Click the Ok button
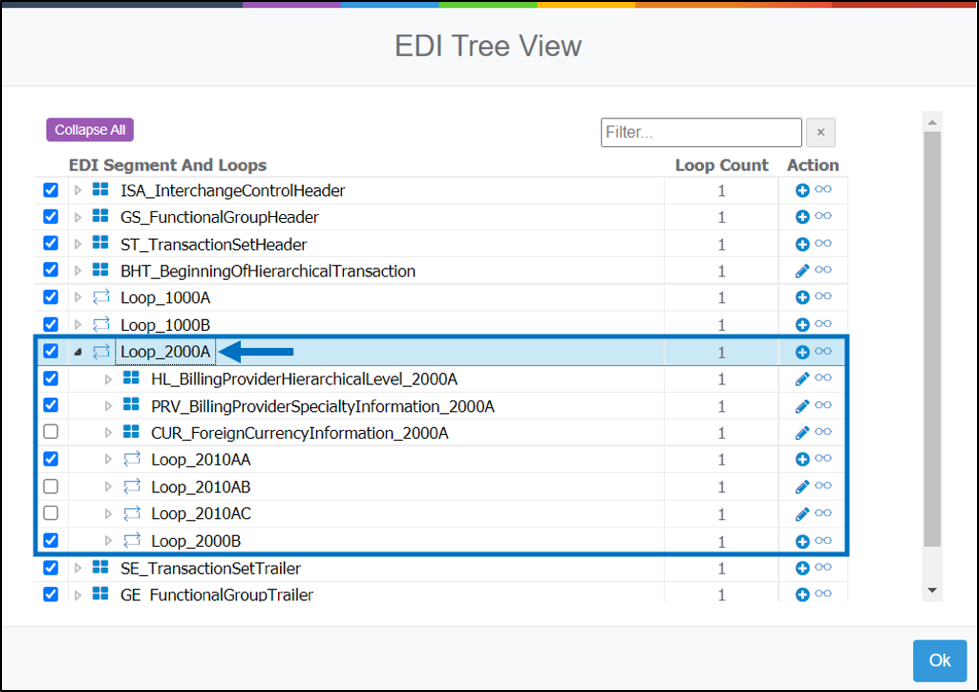 coord(940,660)
